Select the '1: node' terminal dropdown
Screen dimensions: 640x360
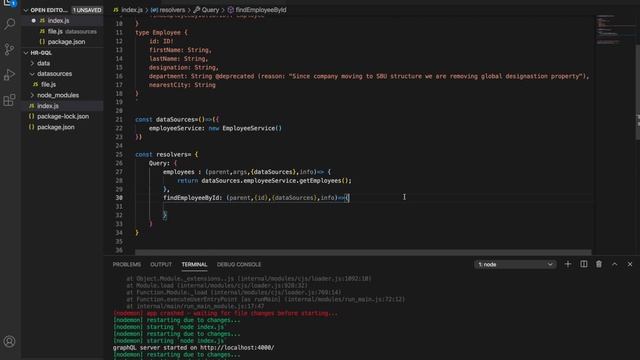tap(515, 264)
